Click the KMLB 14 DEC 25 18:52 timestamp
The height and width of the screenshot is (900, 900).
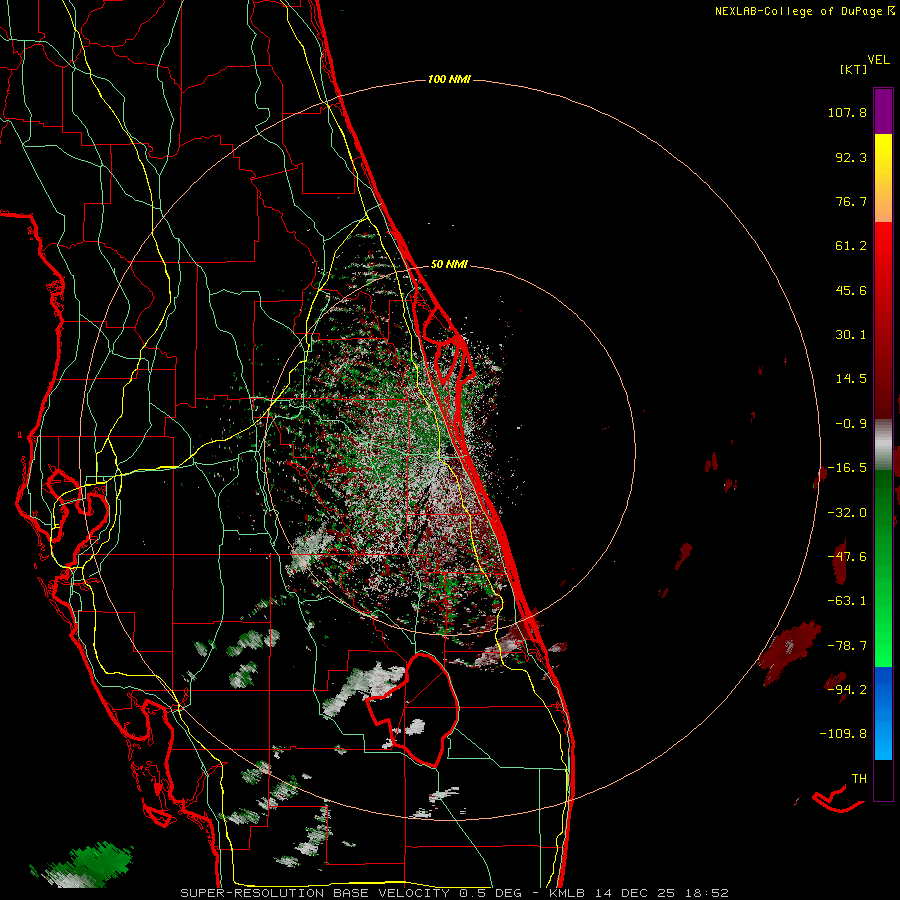tap(638, 893)
